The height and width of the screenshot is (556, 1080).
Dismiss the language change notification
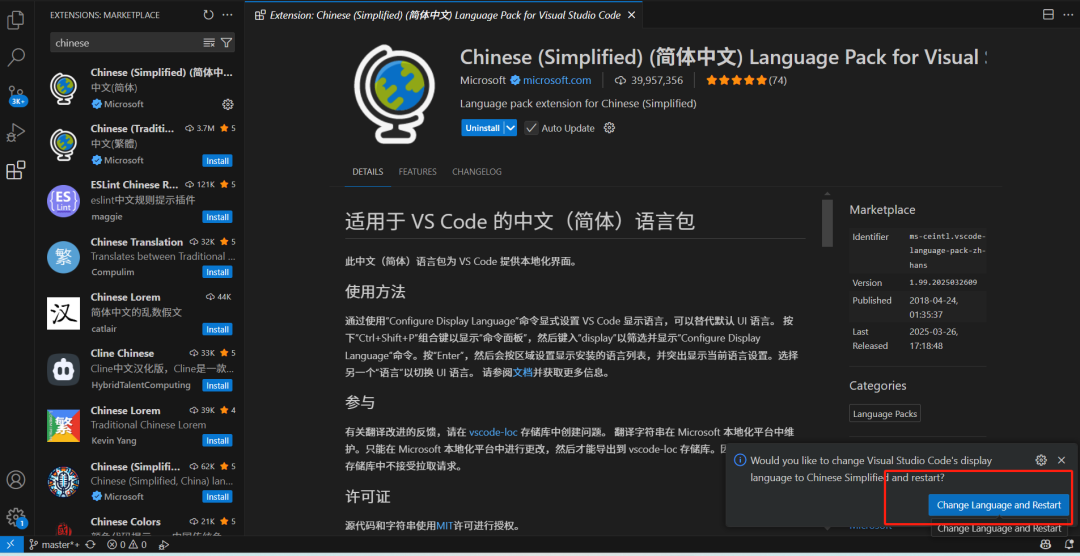point(1061,460)
